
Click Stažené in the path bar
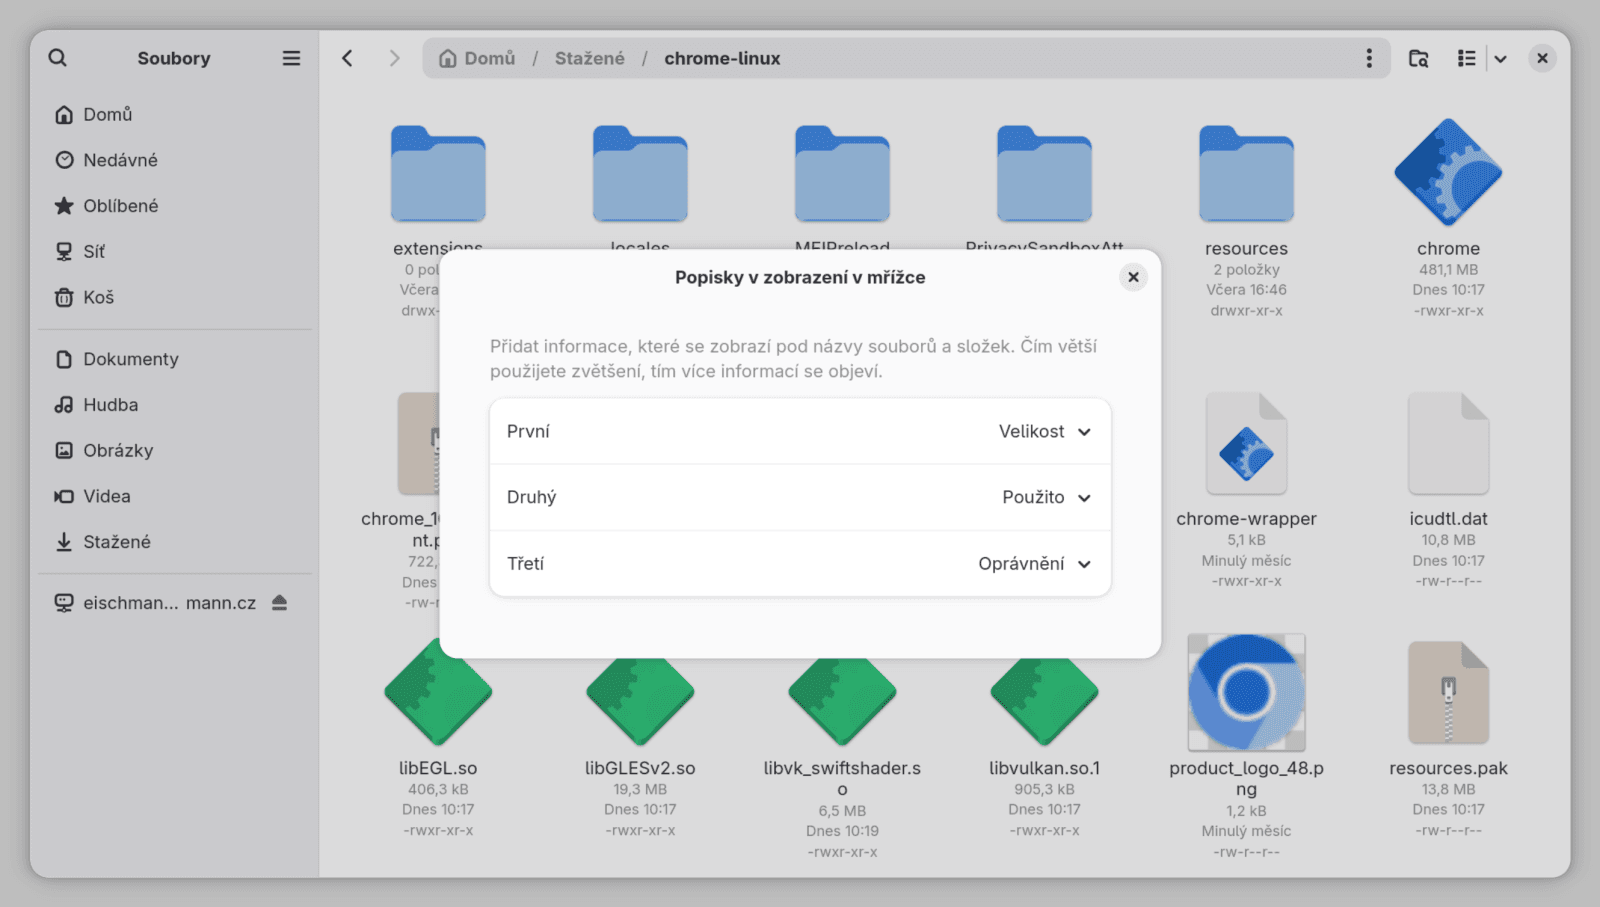pos(589,58)
